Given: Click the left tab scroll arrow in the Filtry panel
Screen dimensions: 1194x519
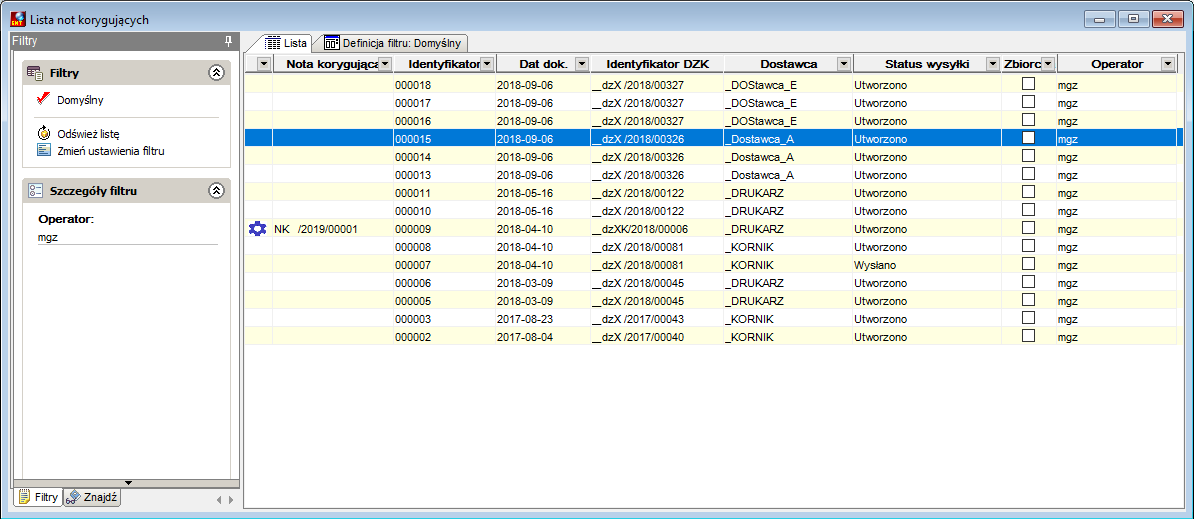Looking at the screenshot, I should (x=219, y=500).
